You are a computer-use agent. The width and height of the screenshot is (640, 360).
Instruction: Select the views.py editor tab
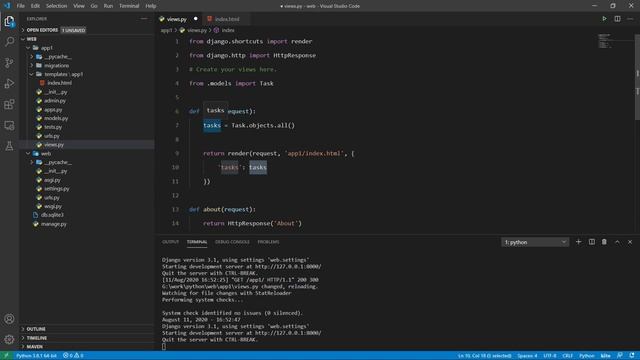pyautogui.click(x=176, y=19)
